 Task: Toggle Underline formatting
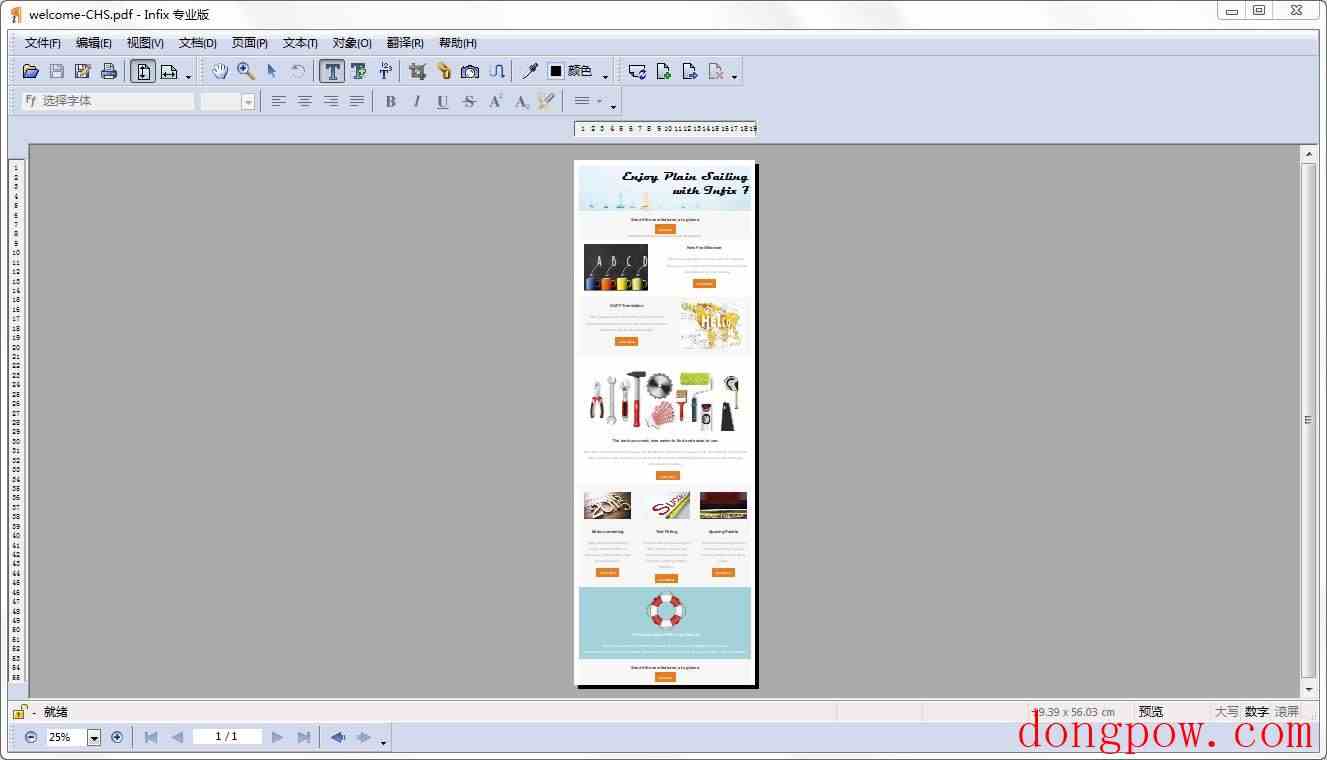[x=442, y=101]
